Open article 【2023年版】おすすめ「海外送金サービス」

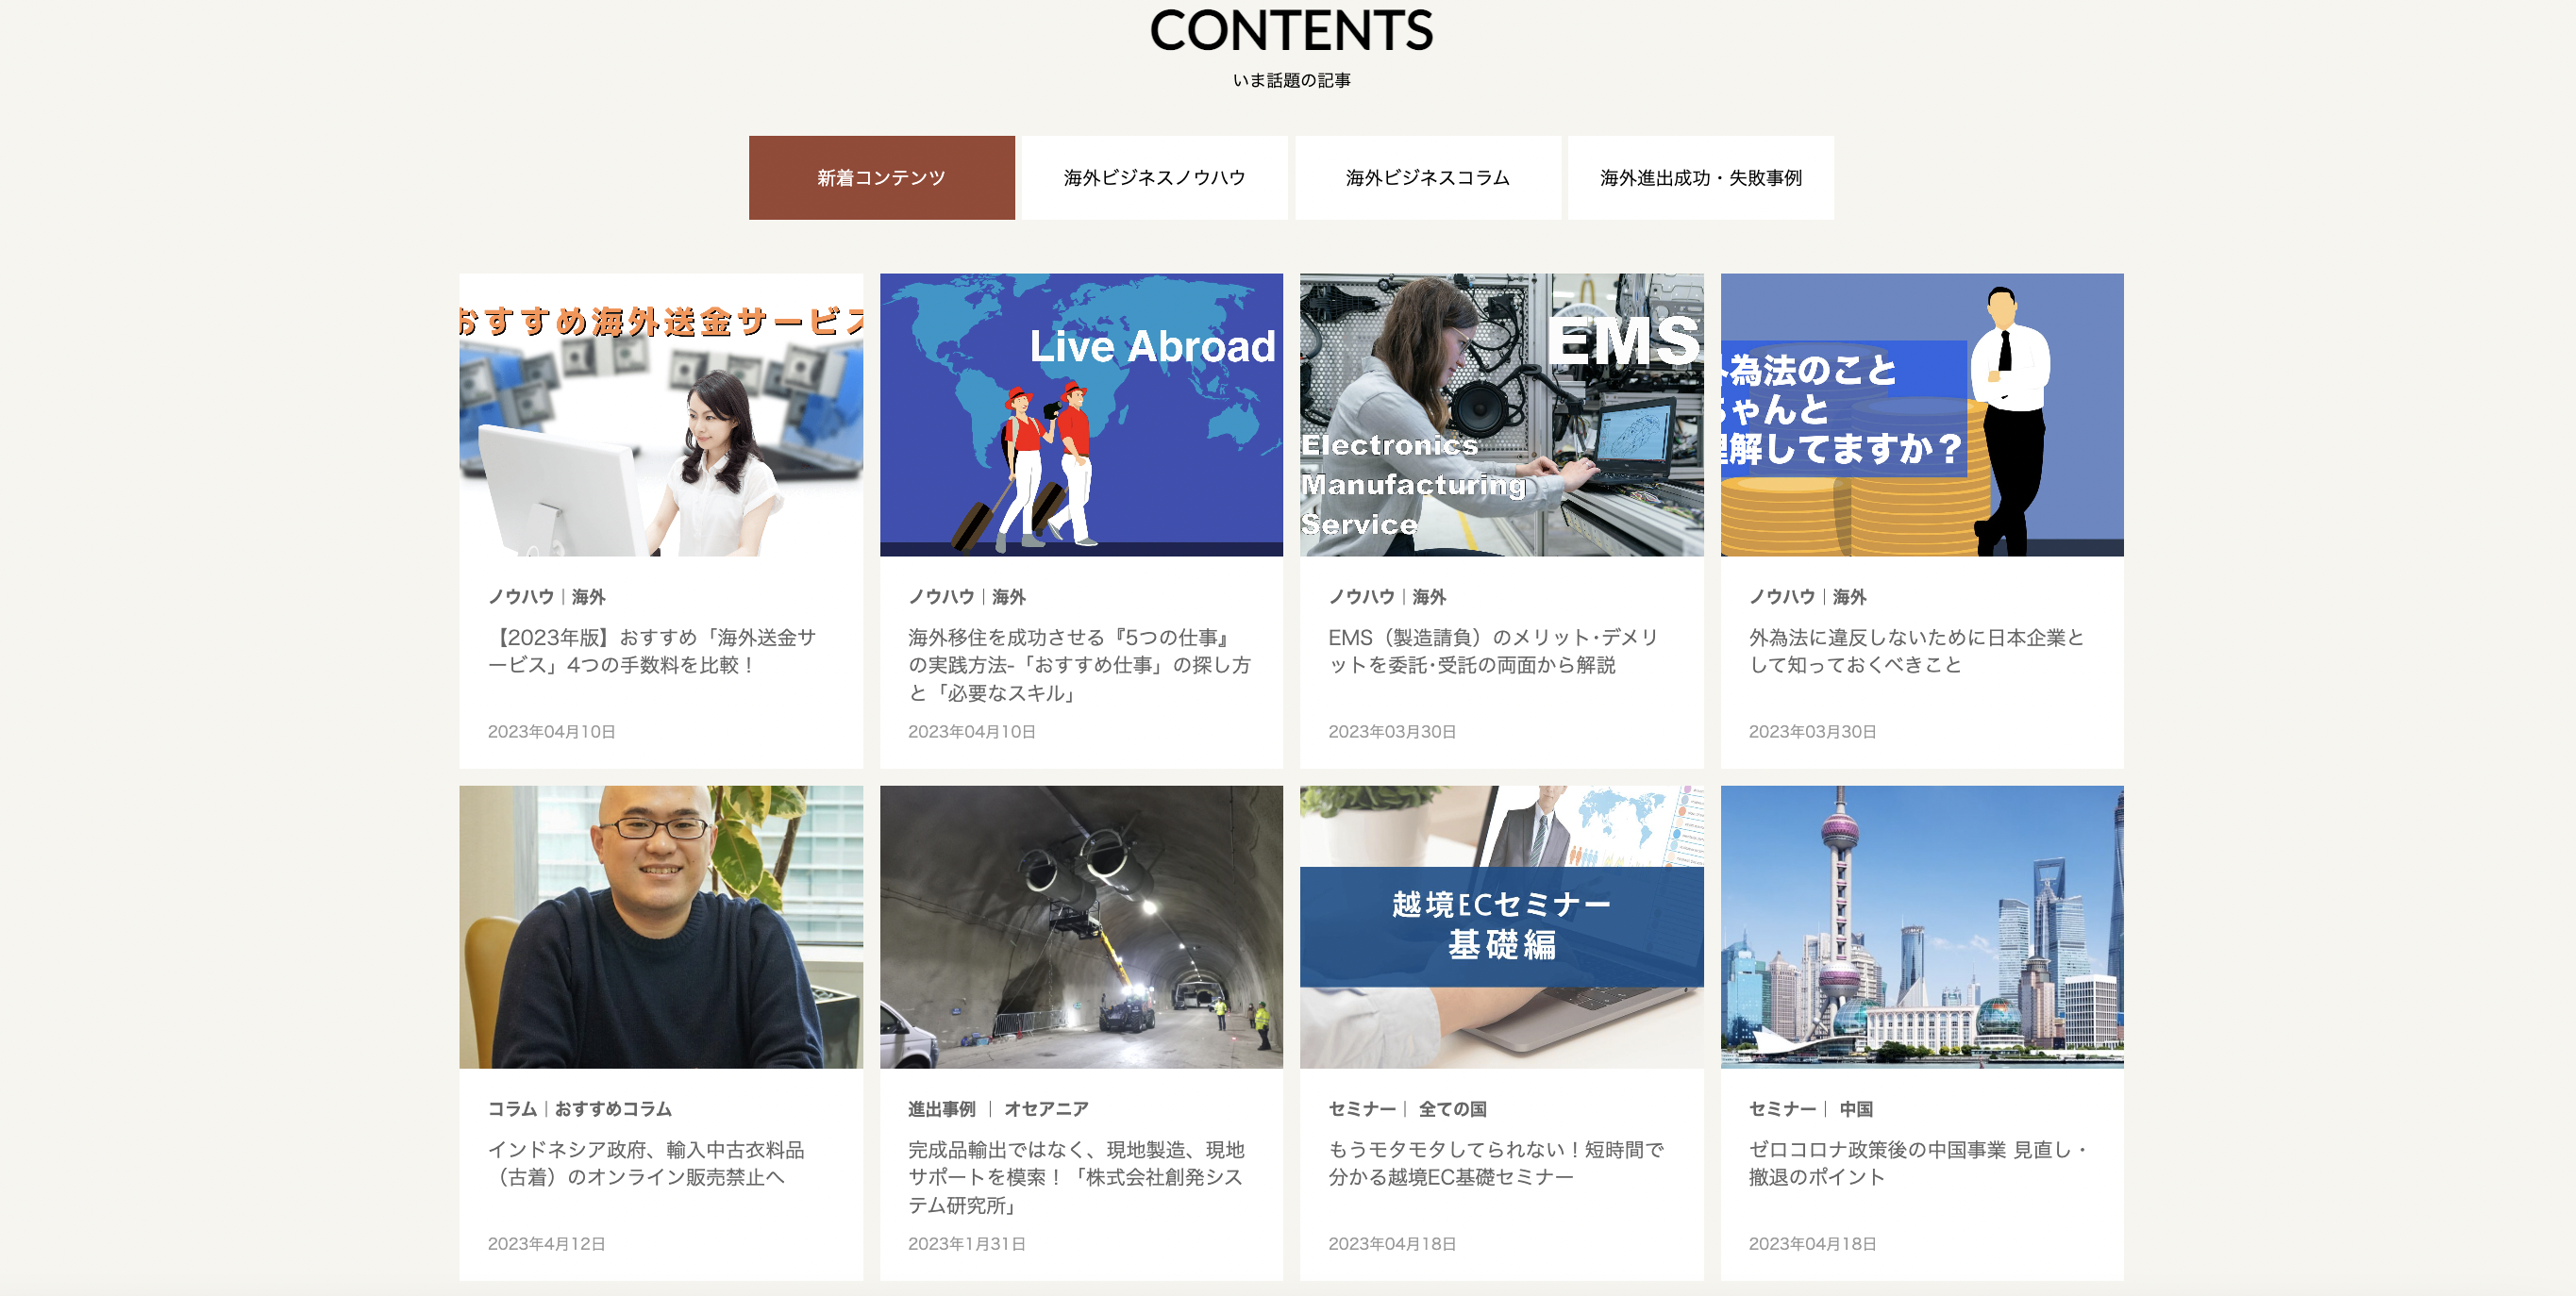coord(652,651)
